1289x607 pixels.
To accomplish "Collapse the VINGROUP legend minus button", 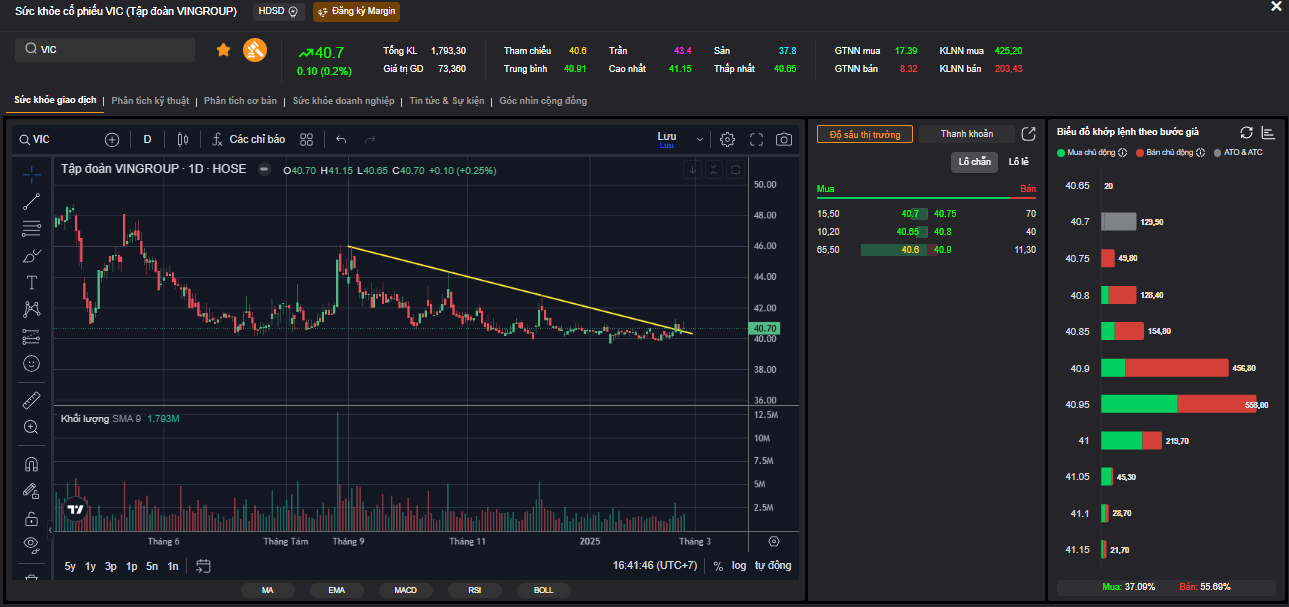I will click(264, 169).
